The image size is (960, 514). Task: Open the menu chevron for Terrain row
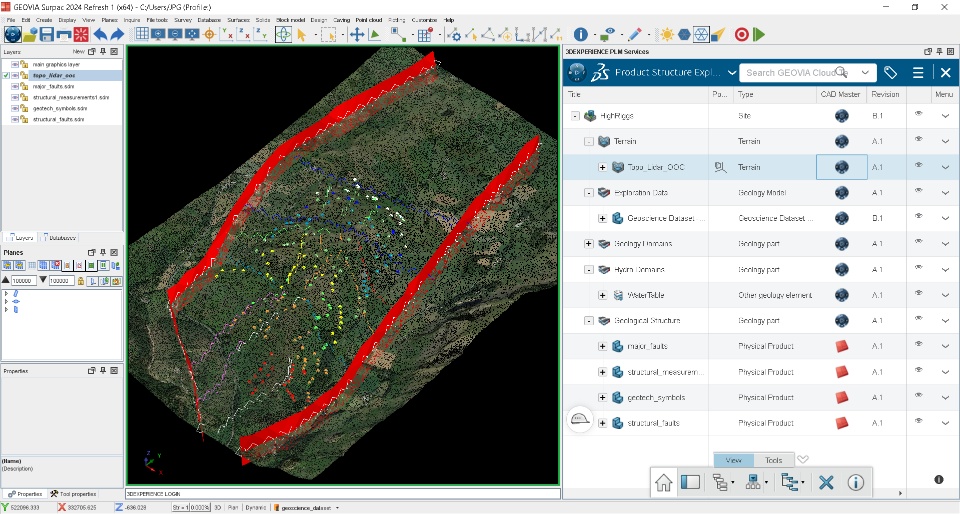pyautogui.click(x=945, y=141)
